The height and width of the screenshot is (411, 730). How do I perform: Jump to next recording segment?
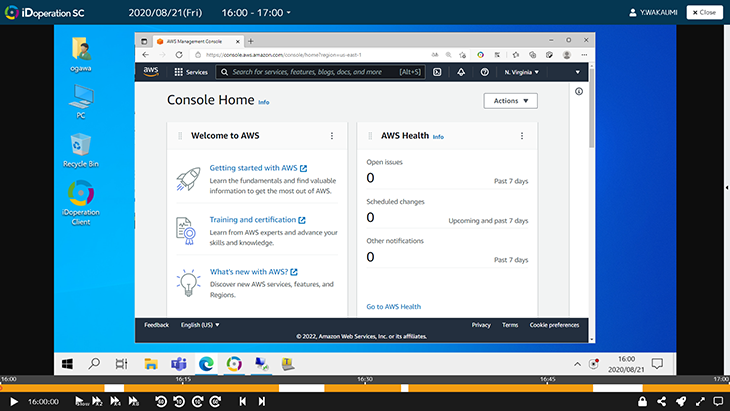pos(262,401)
